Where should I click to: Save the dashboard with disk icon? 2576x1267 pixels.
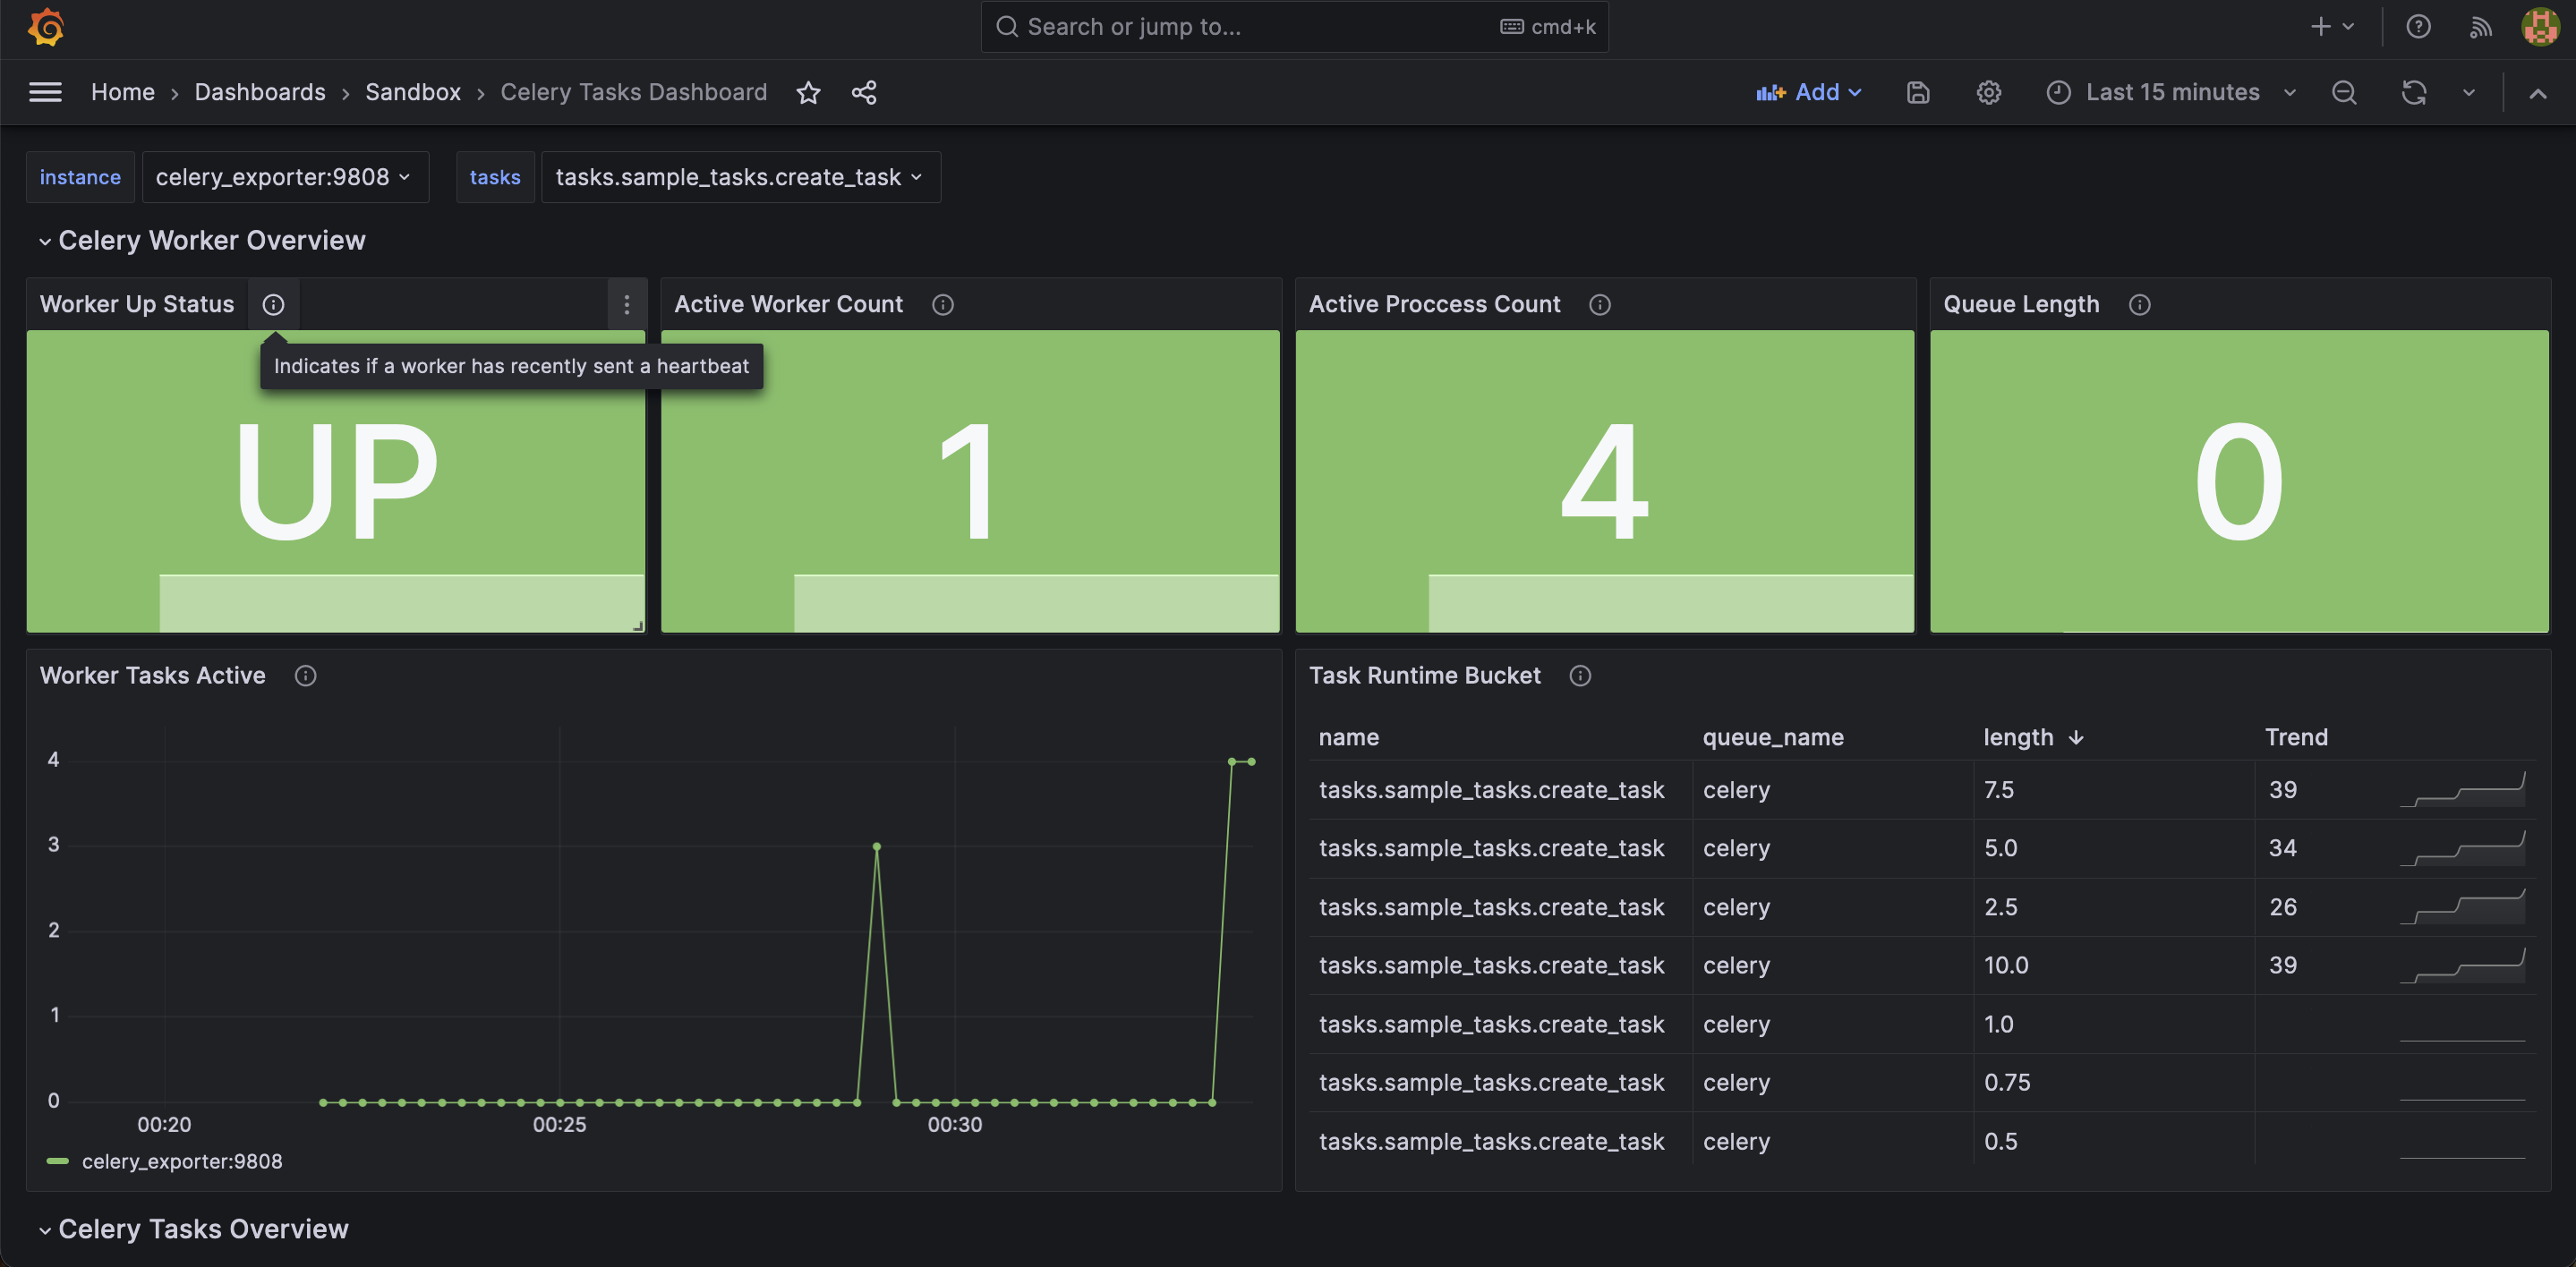tap(1917, 93)
